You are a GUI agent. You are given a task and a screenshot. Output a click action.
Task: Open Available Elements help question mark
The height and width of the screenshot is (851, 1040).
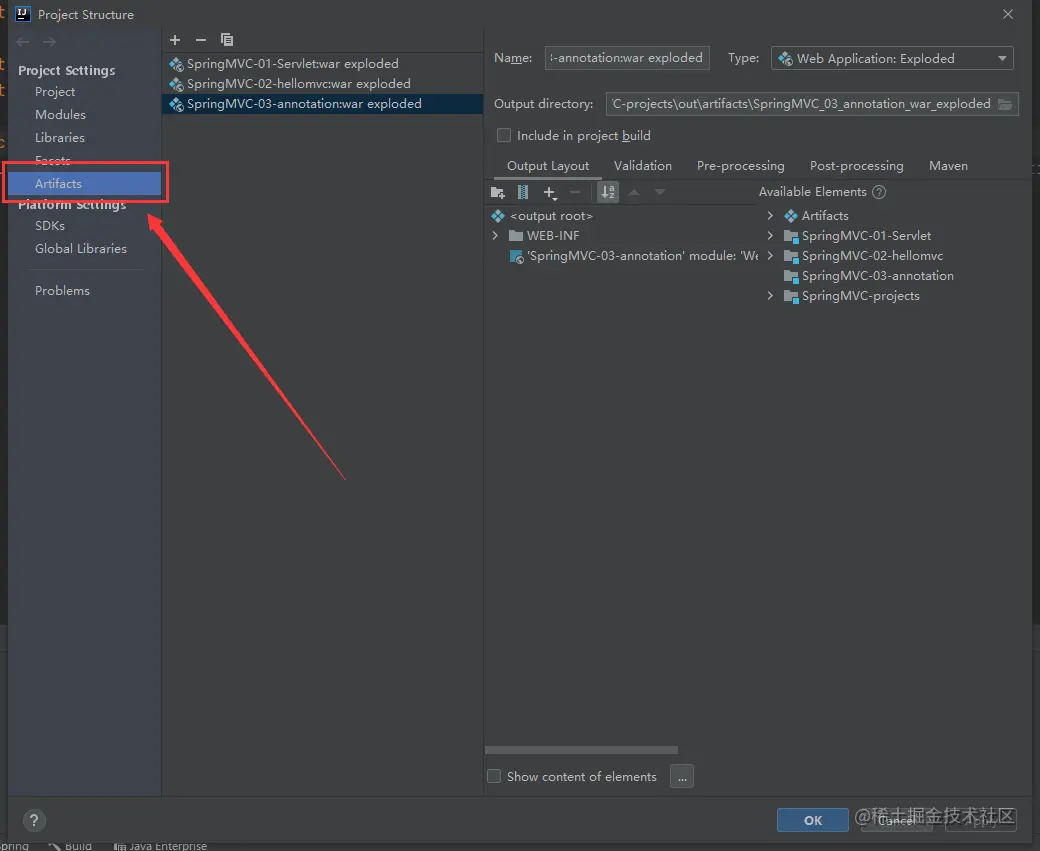879,192
